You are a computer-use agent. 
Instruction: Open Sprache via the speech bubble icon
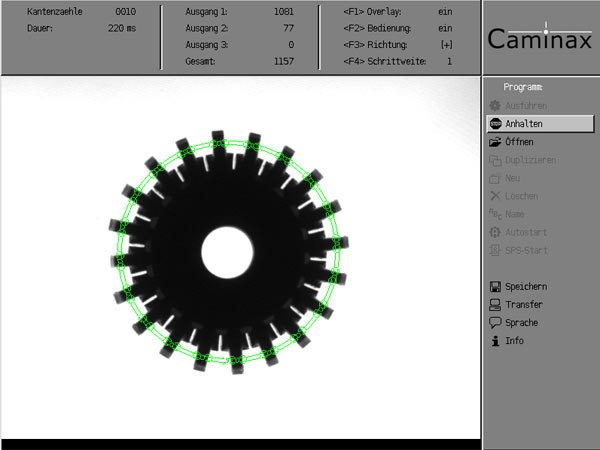pos(495,323)
